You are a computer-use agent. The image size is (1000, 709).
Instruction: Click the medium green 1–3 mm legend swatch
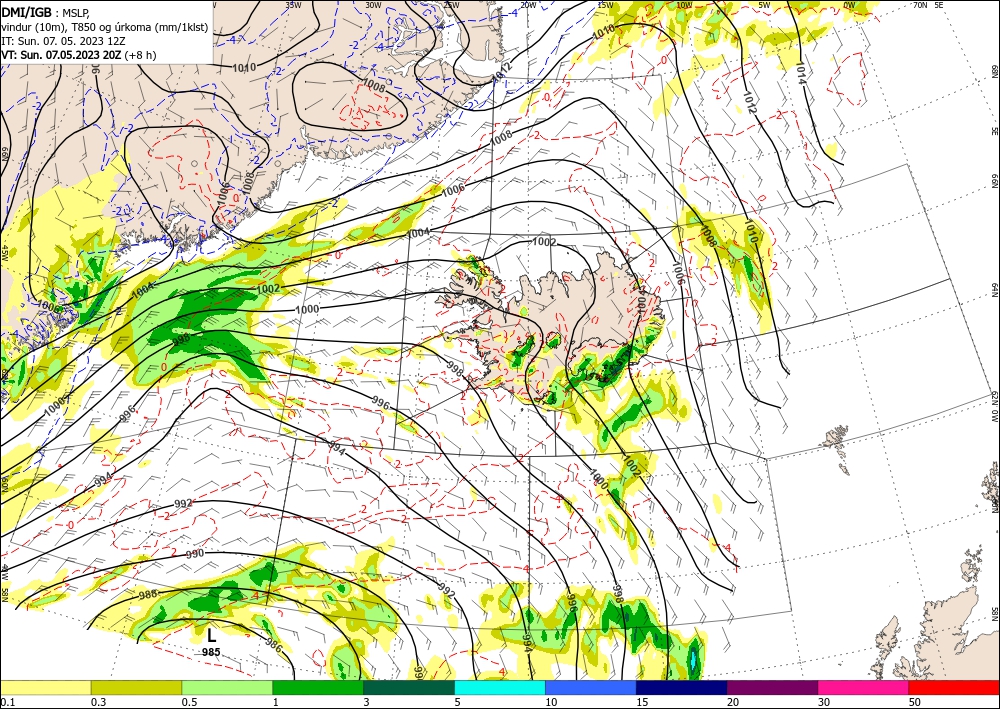[318, 687]
